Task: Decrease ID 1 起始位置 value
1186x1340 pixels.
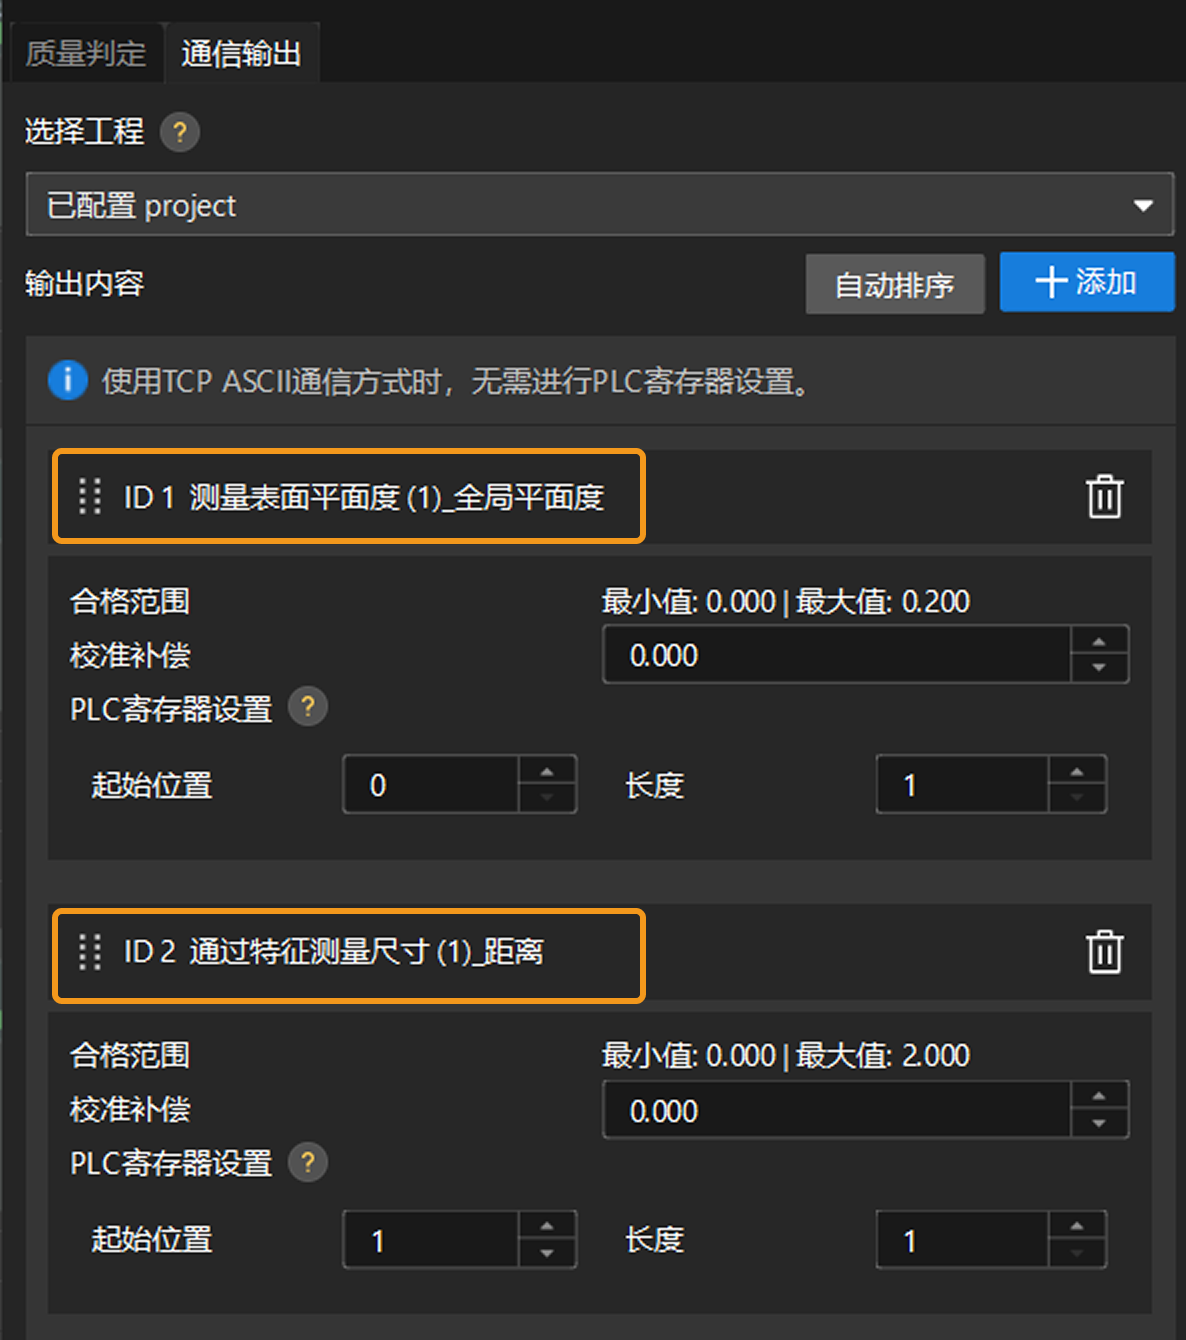Action: (x=547, y=798)
